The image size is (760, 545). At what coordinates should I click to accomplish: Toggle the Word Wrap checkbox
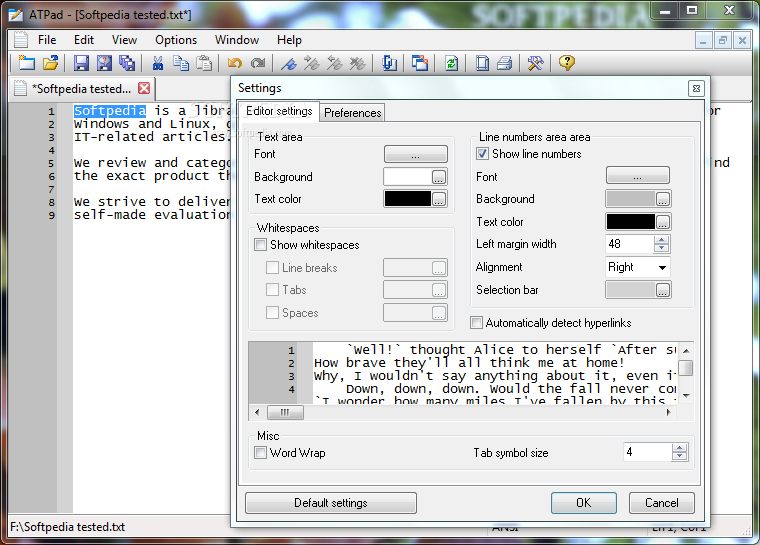[x=260, y=452]
